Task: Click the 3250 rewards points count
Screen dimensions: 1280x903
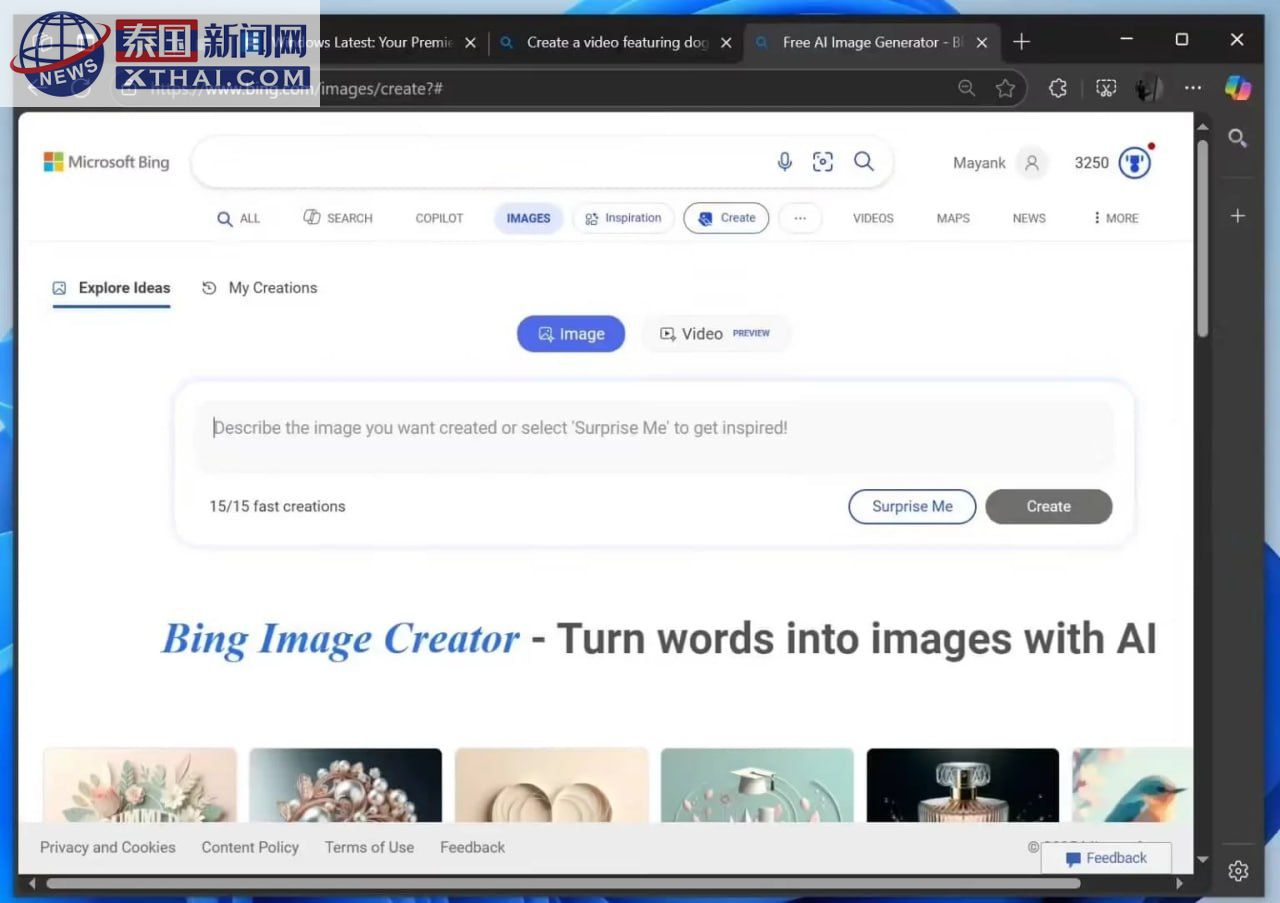Action: tap(1091, 163)
